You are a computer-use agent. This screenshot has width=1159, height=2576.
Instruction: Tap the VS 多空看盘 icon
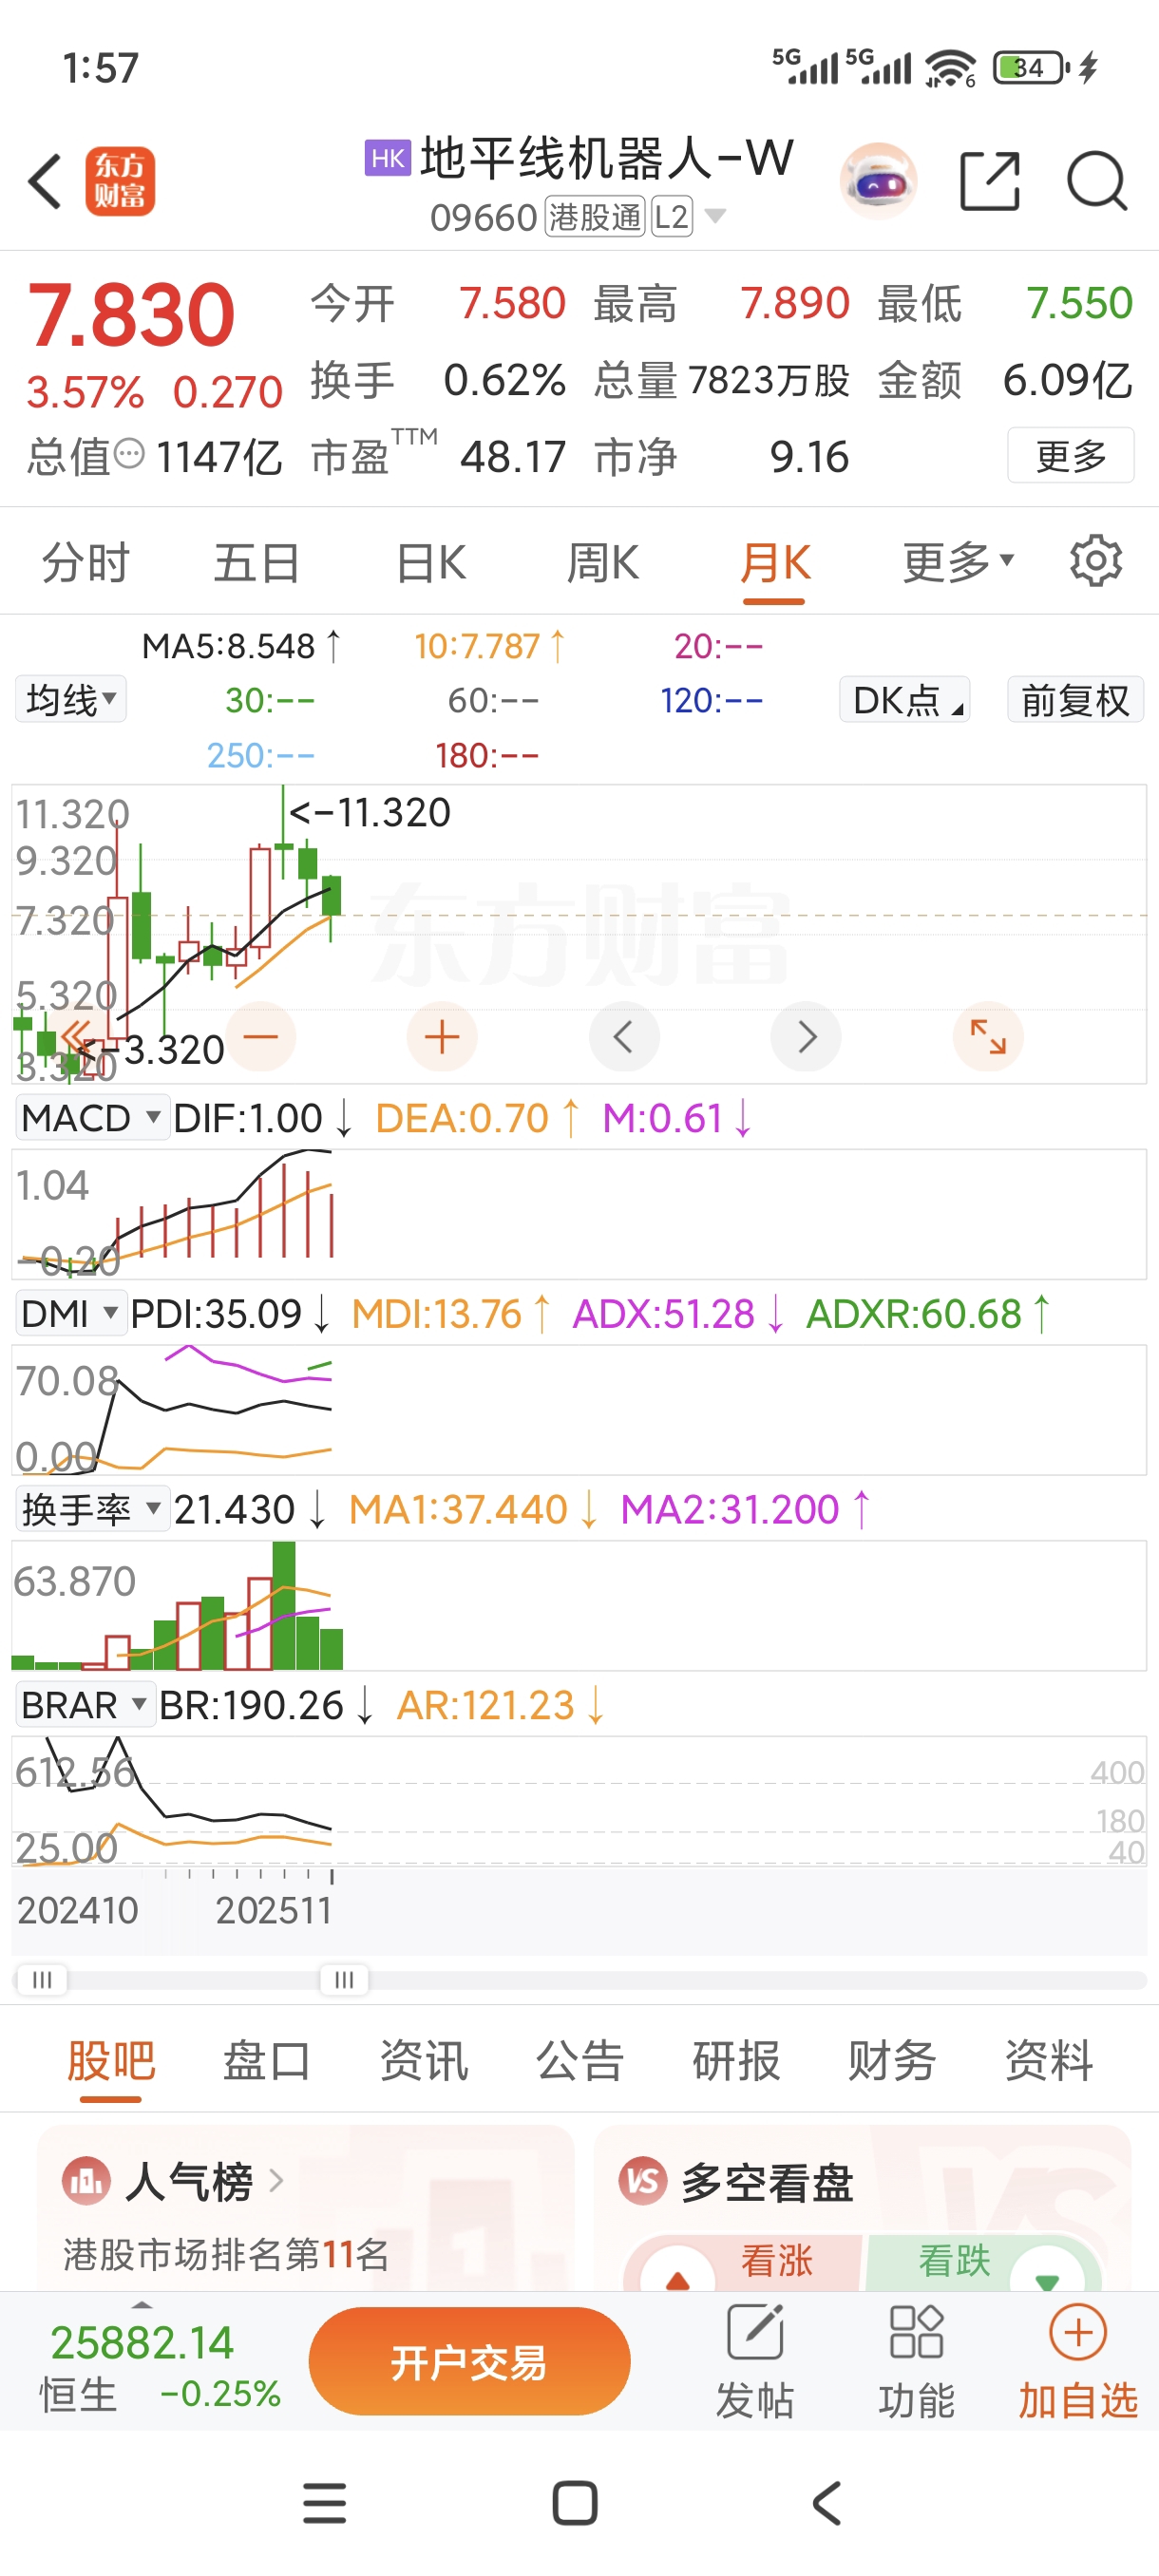click(x=643, y=2180)
